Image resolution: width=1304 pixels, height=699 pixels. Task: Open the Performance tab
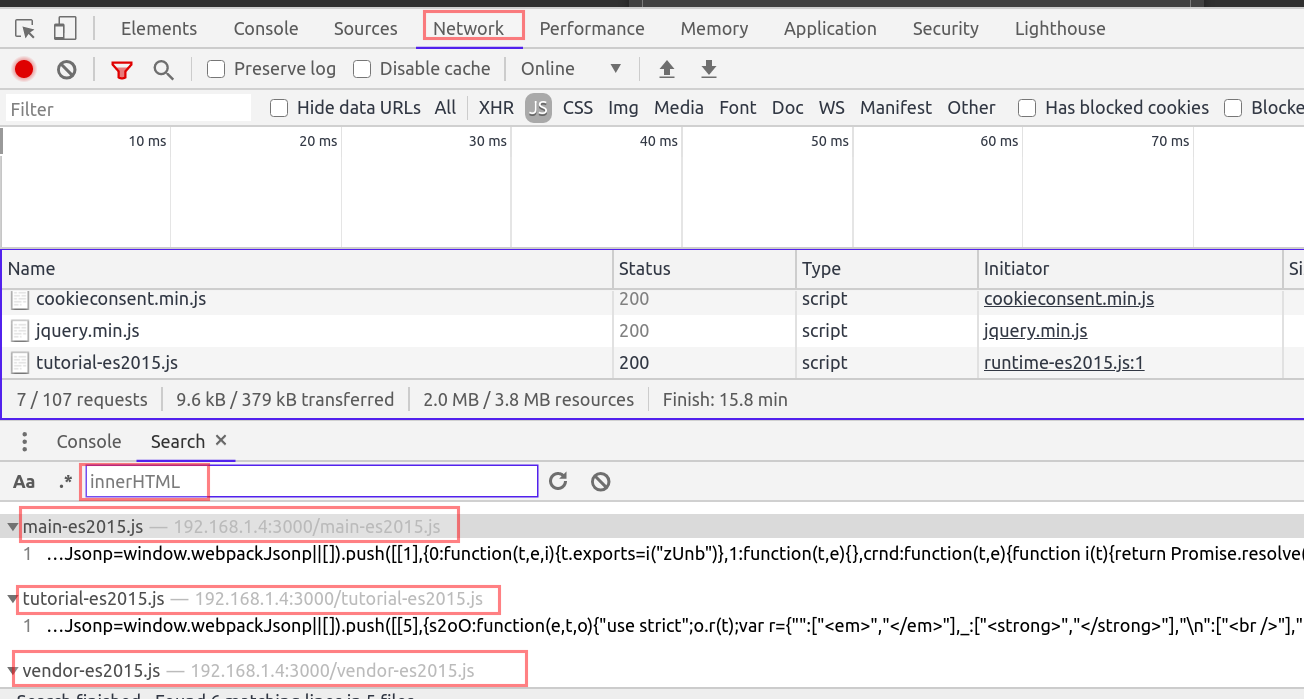(592, 28)
